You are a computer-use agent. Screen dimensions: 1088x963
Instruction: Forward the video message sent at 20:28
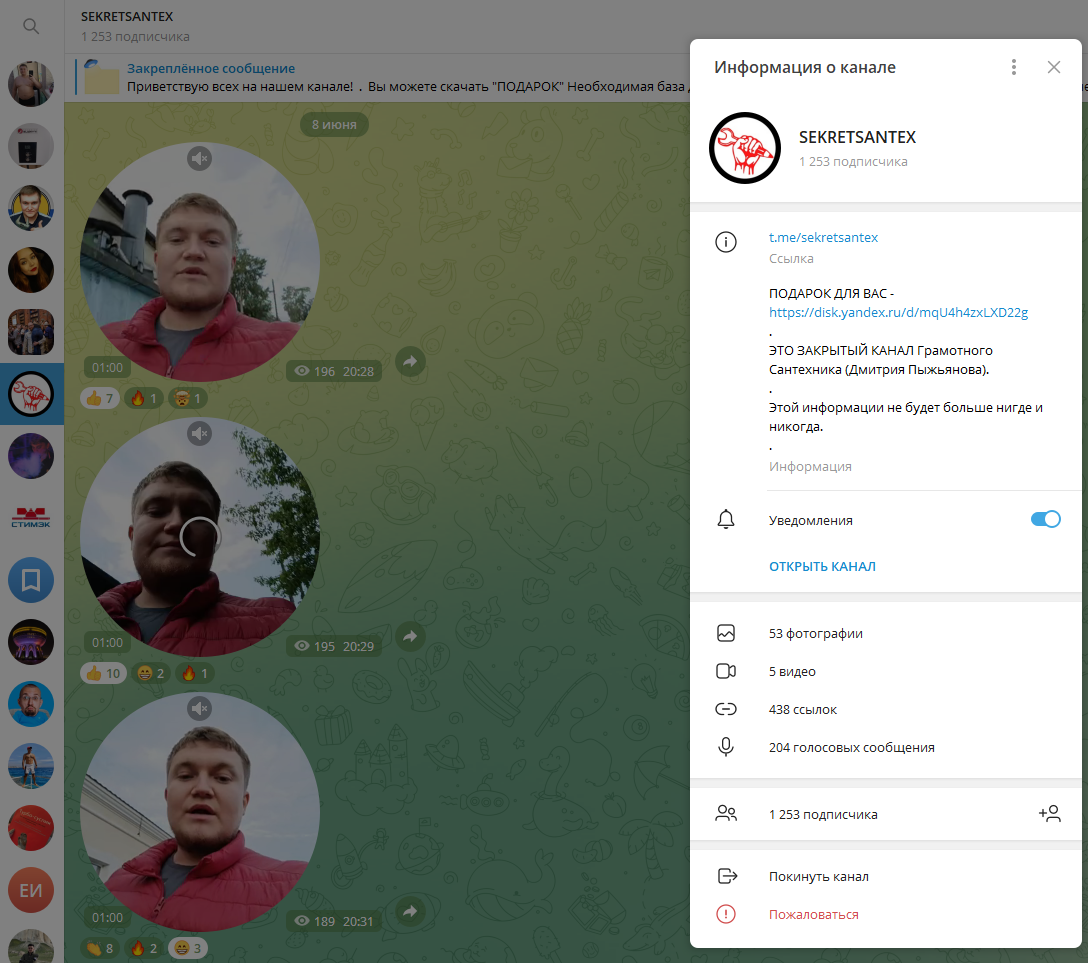coord(411,361)
